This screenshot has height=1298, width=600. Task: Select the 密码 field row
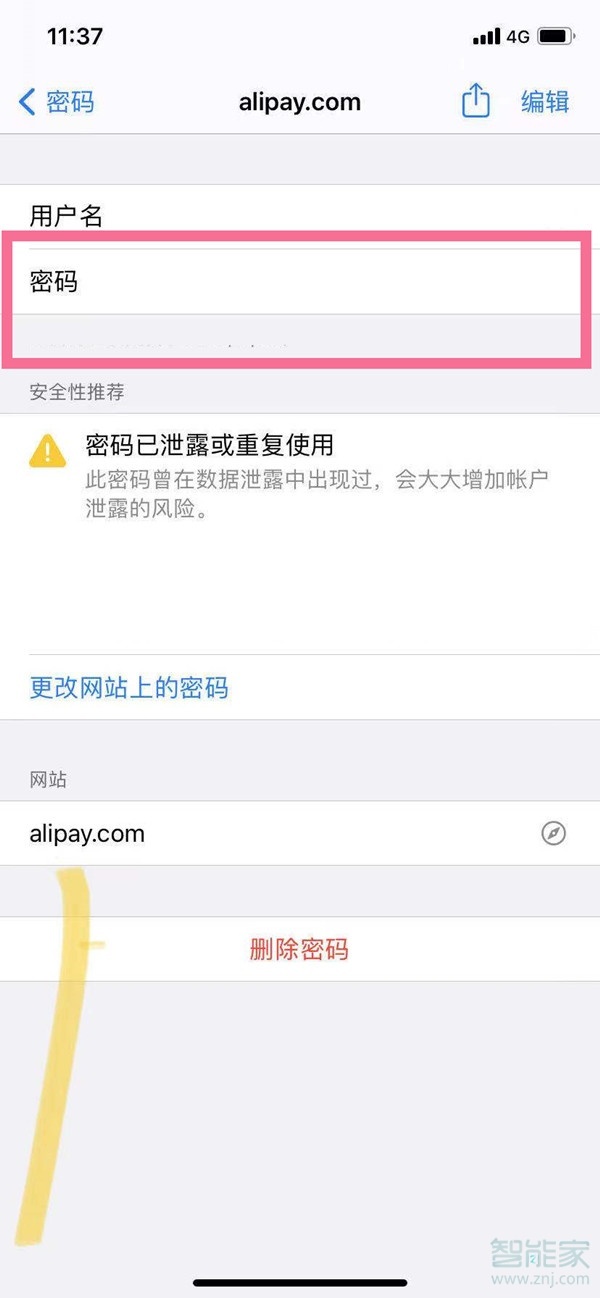pyautogui.click(x=300, y=282)
